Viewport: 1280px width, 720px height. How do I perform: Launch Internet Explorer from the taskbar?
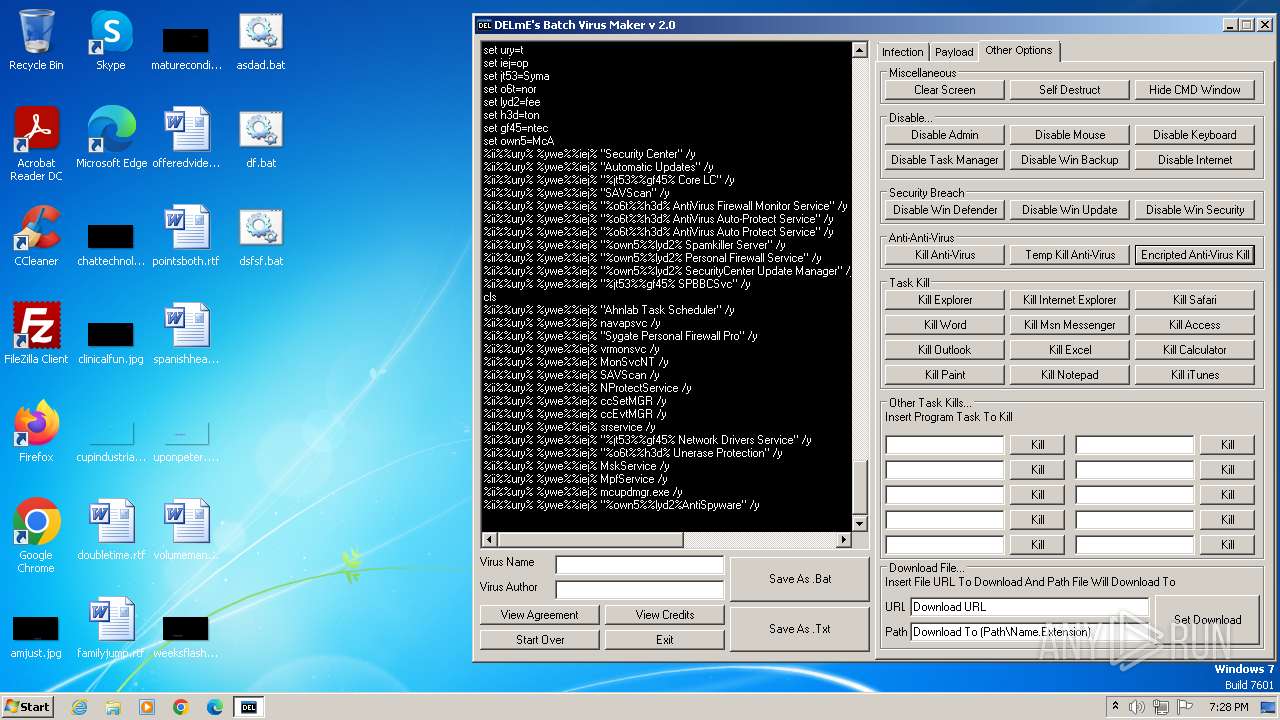(x=79, y=707)
